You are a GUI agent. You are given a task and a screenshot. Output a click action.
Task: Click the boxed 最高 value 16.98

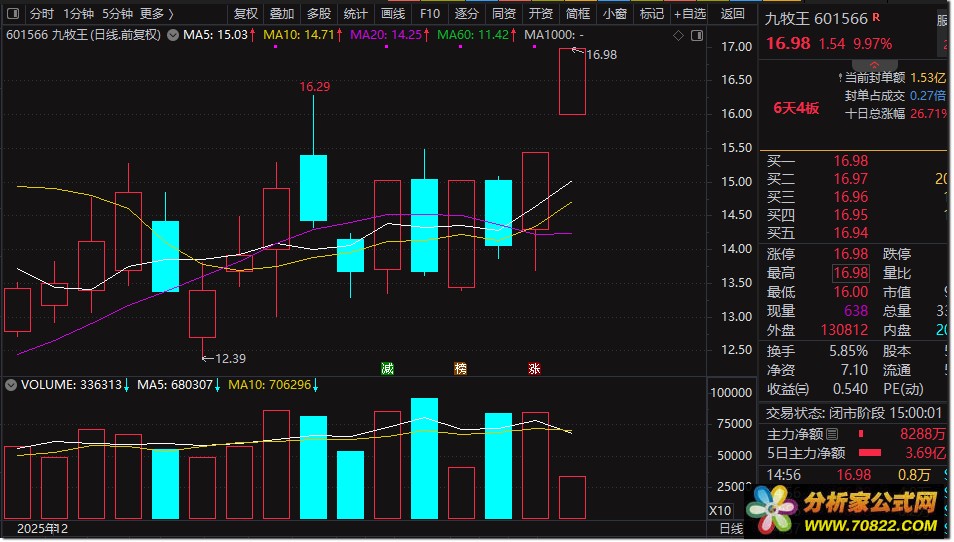coord(851,273)
